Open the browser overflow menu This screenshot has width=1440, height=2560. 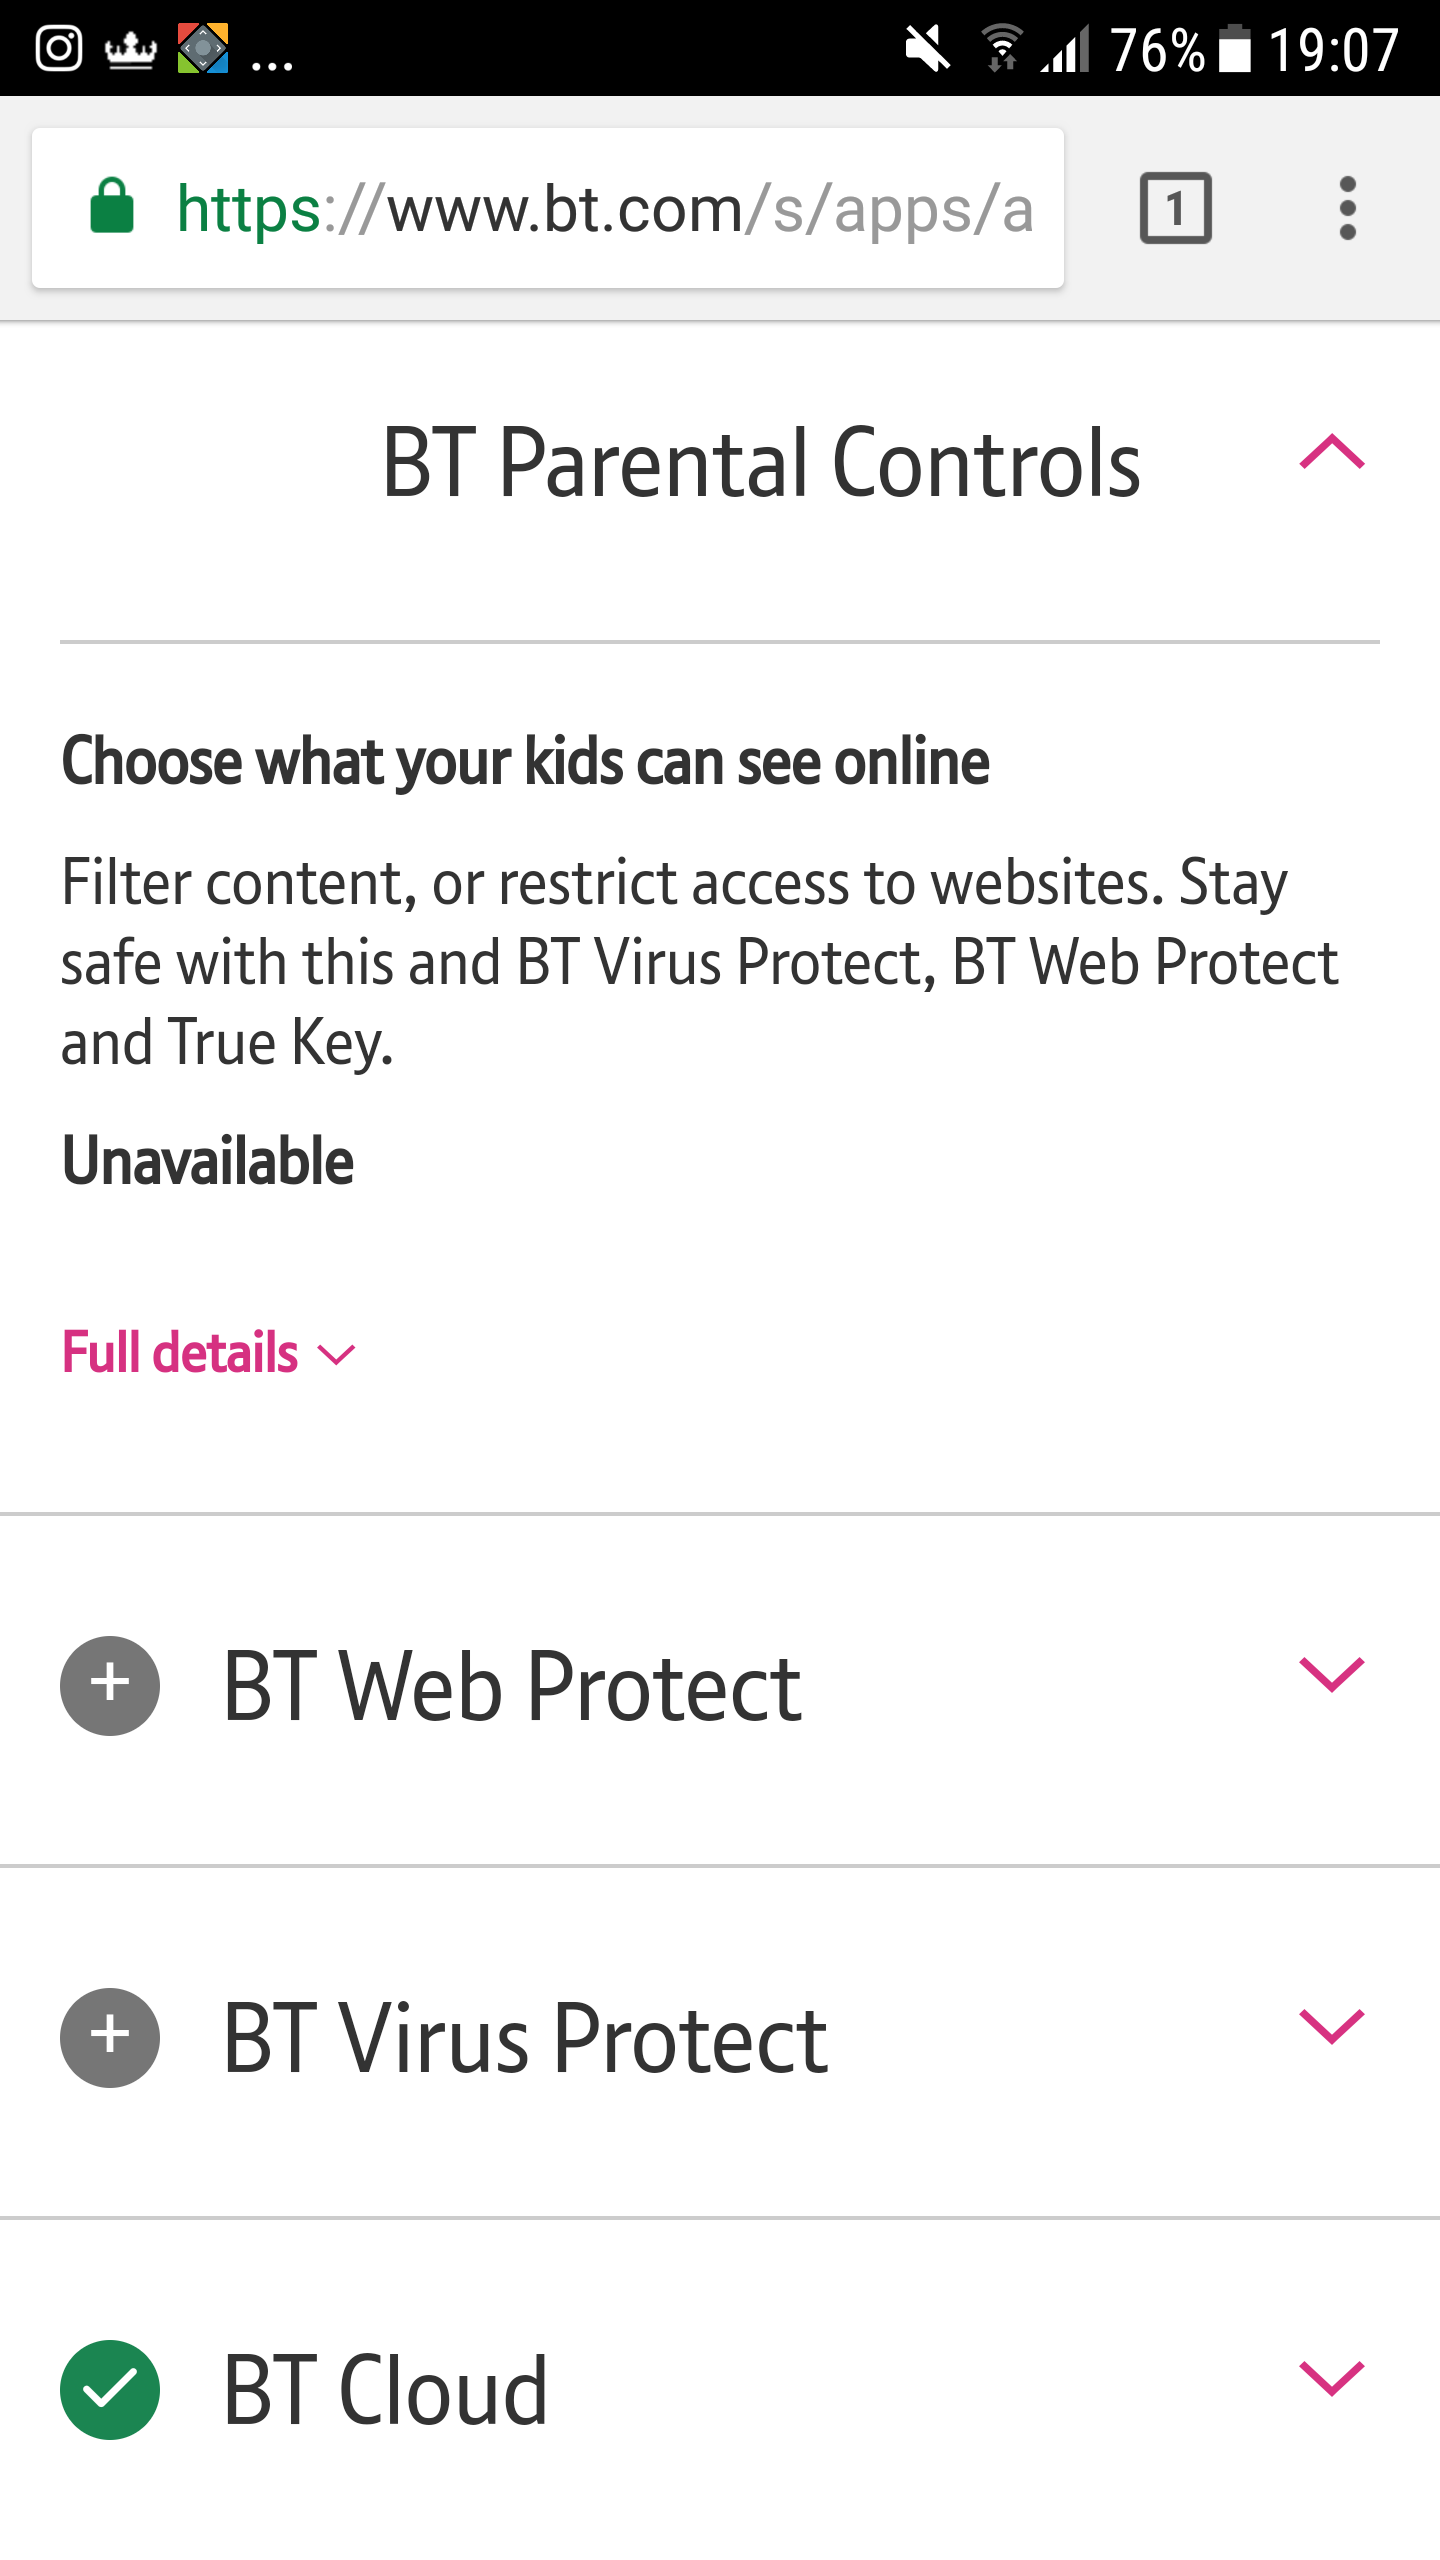(1347, 208)
